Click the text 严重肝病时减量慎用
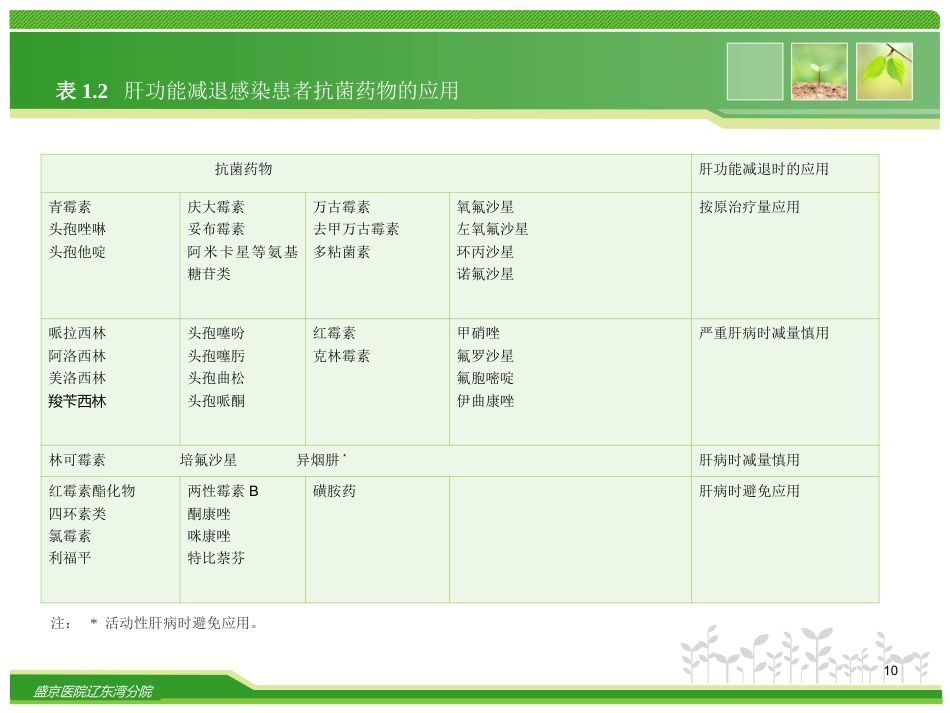 coord(763,333)
